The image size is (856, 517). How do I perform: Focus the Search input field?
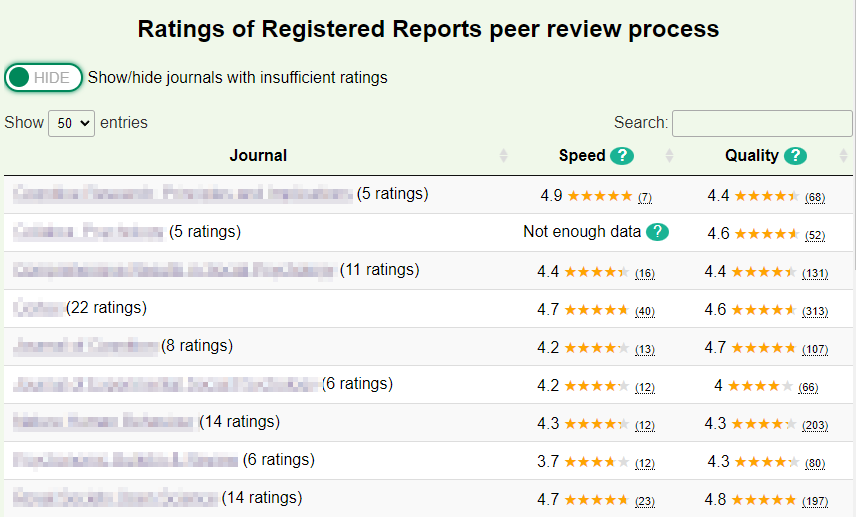pyautogui.click(x=762, y=123)
